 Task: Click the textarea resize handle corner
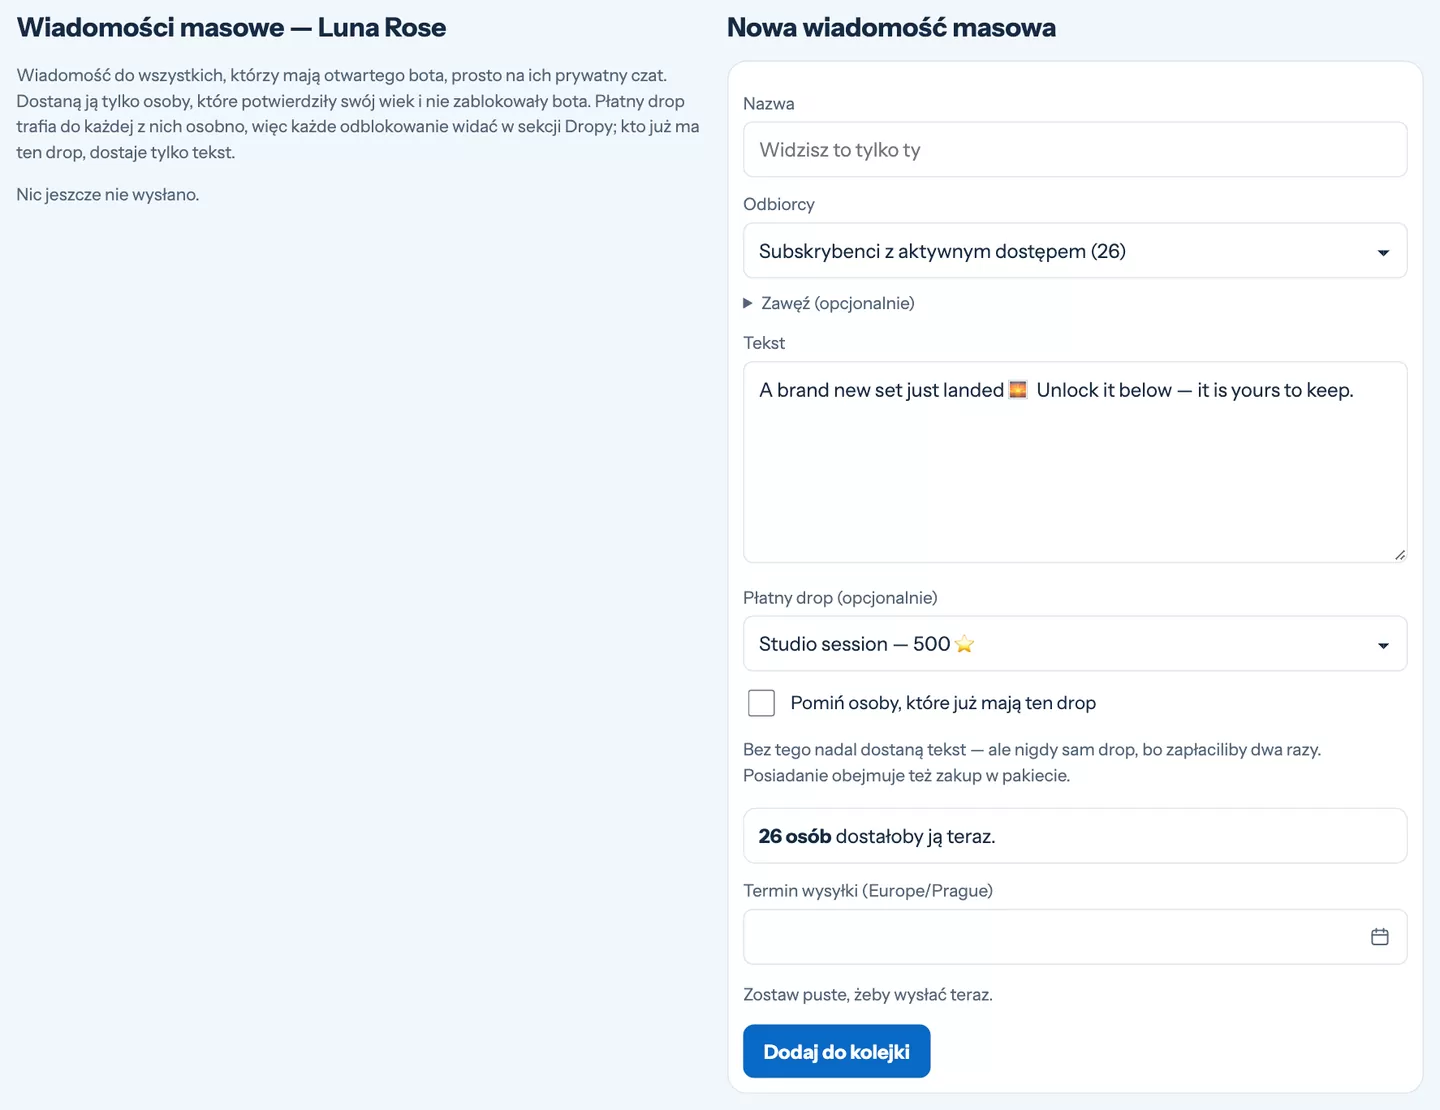(x=1400, y=555)
